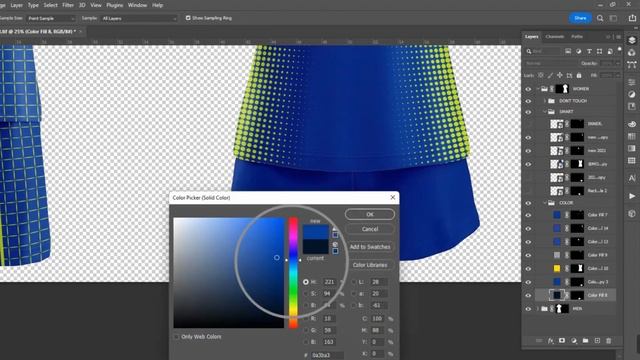
Task: Click the current color swatch in the picker
Action: [x=316, y=247]
